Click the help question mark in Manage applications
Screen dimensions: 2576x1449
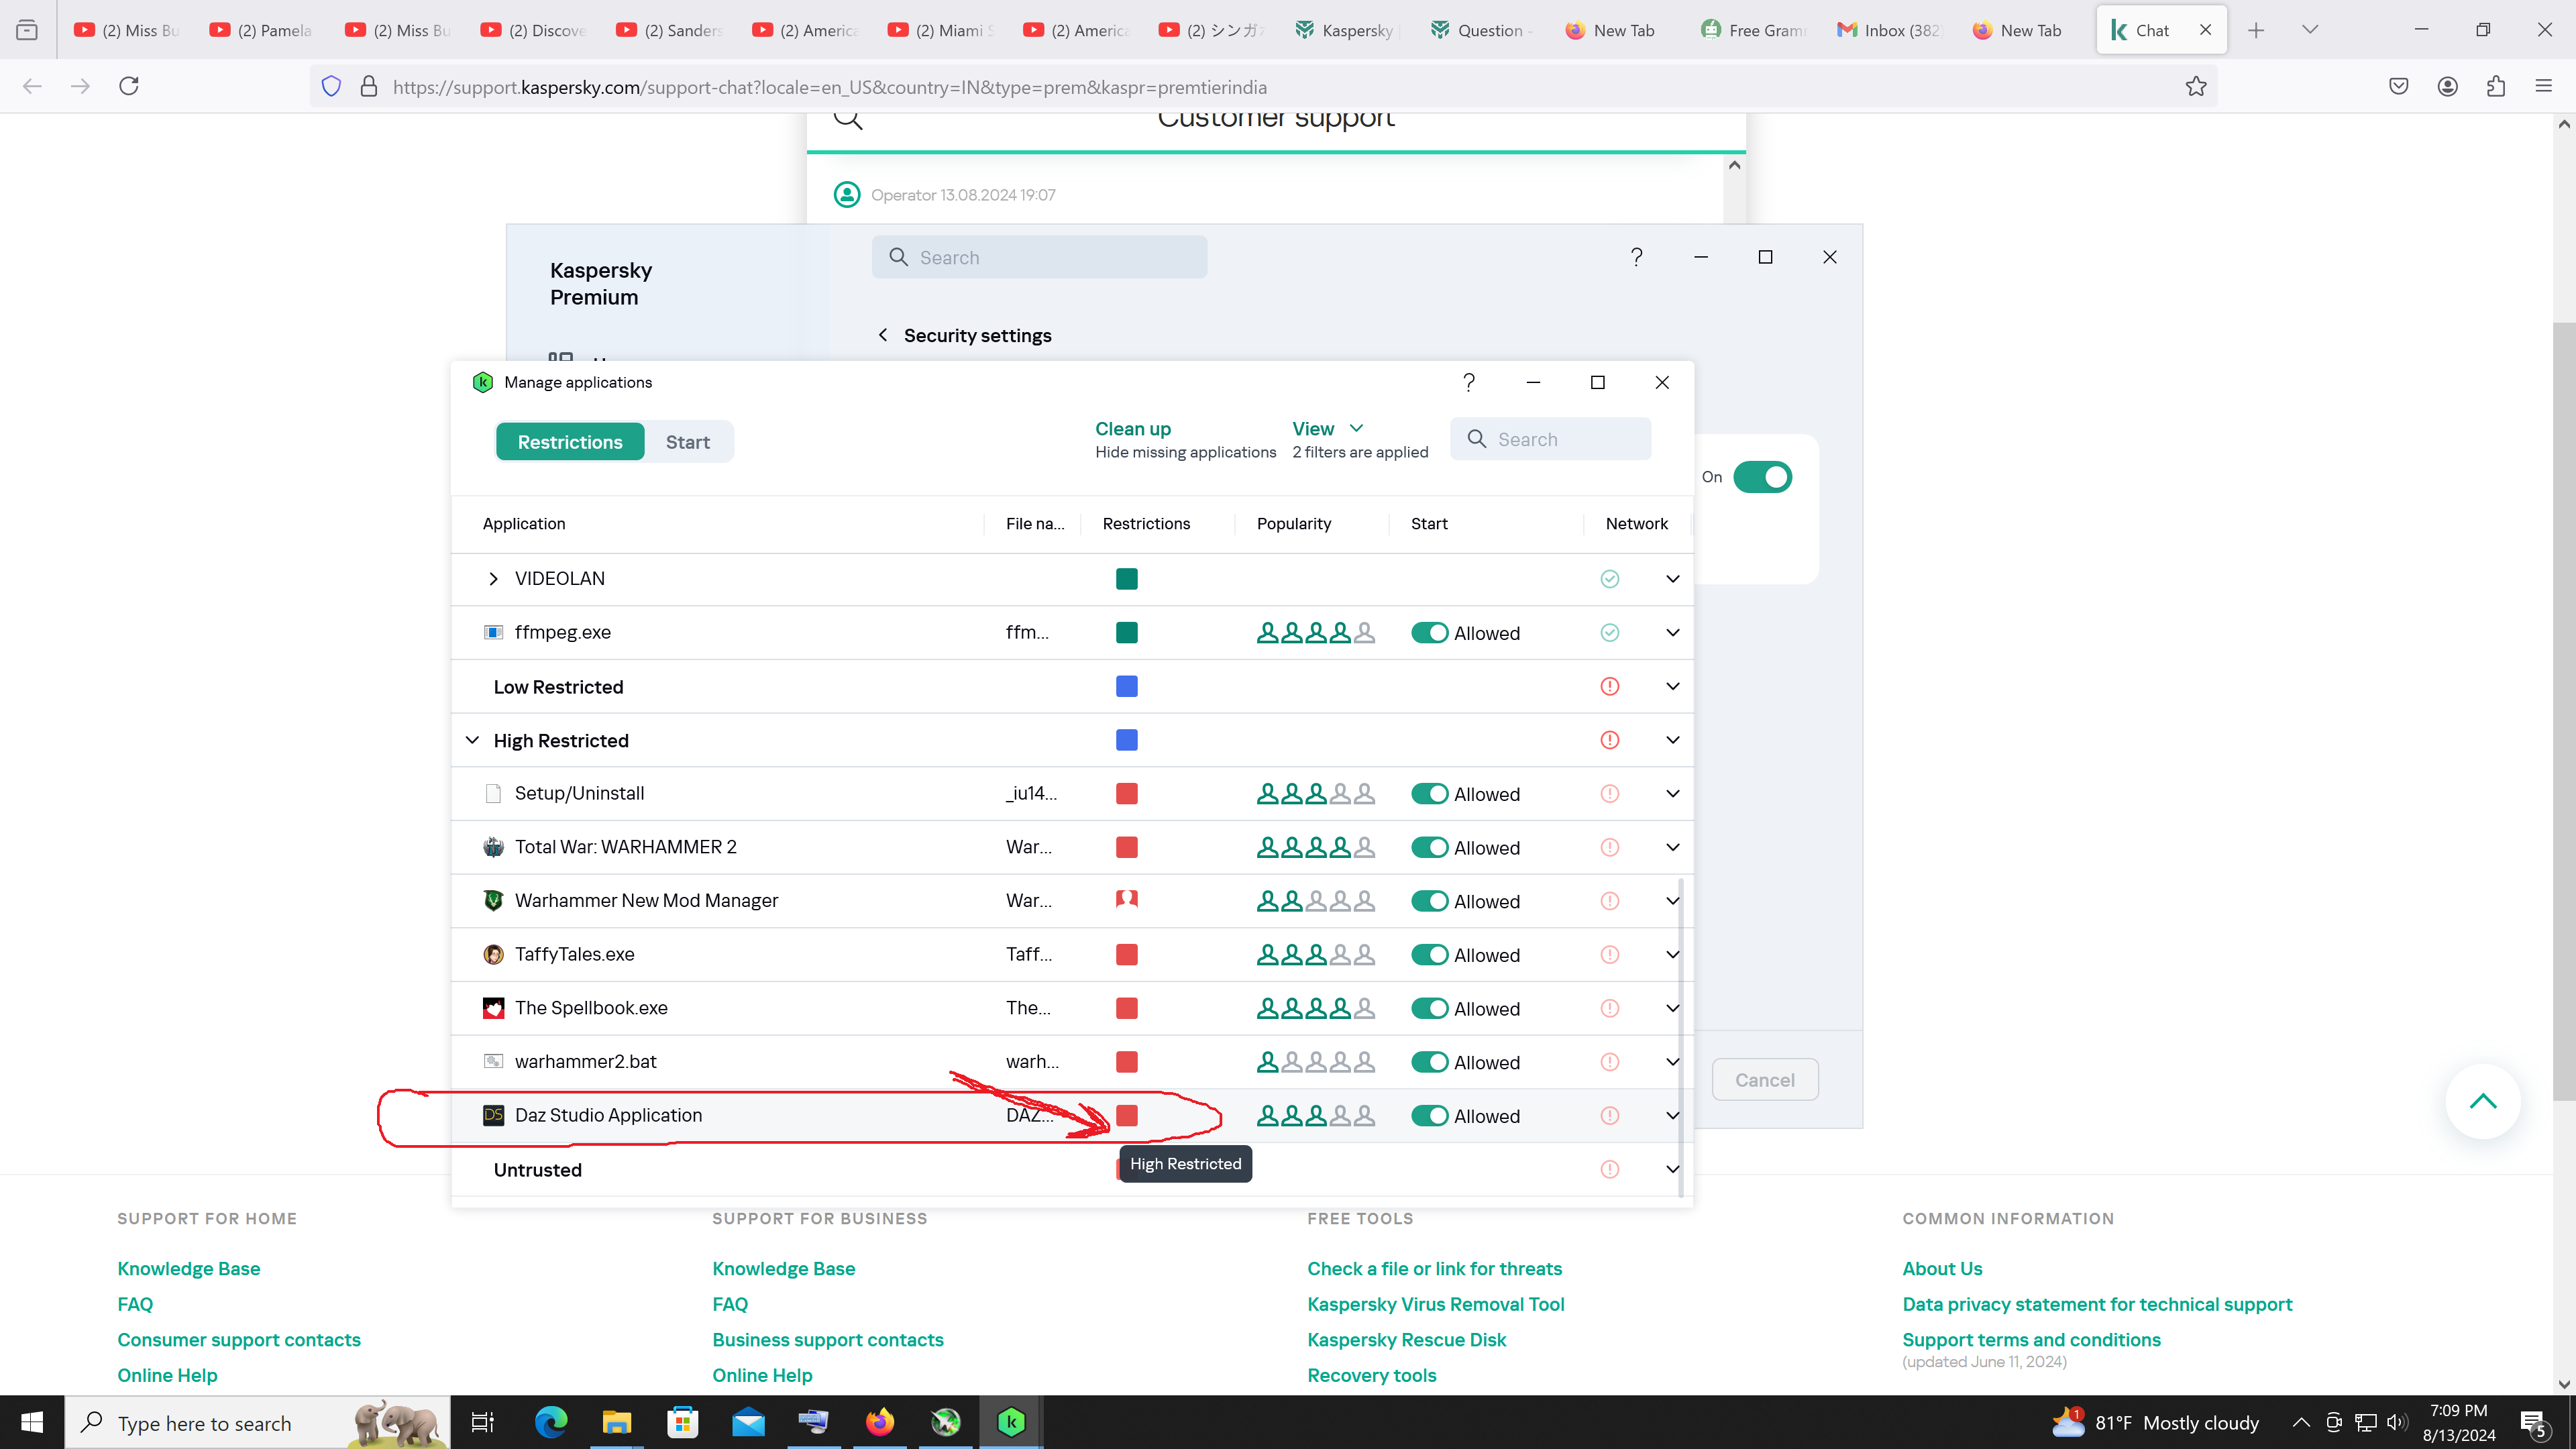pyautogui.click(x=1468, y=382)
